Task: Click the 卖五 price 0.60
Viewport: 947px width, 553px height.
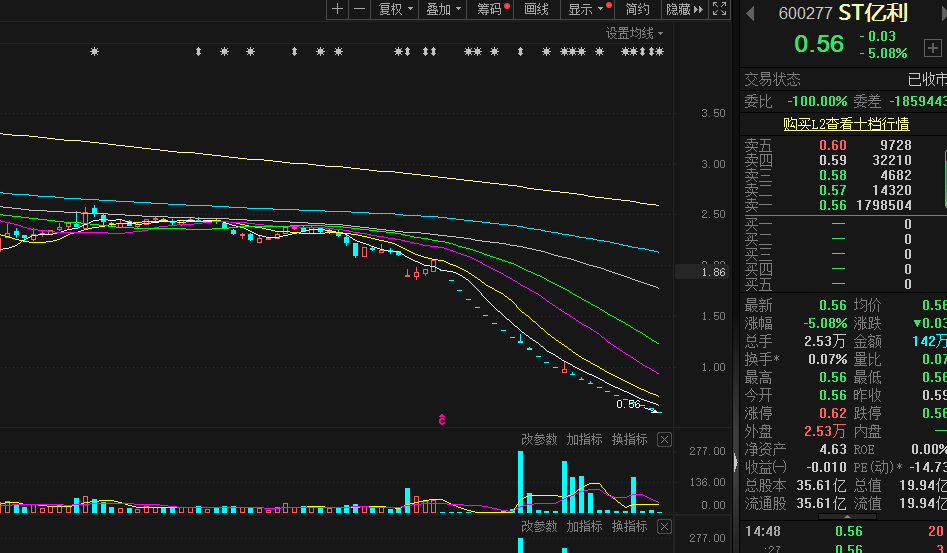Action: (x=832, y=145)
